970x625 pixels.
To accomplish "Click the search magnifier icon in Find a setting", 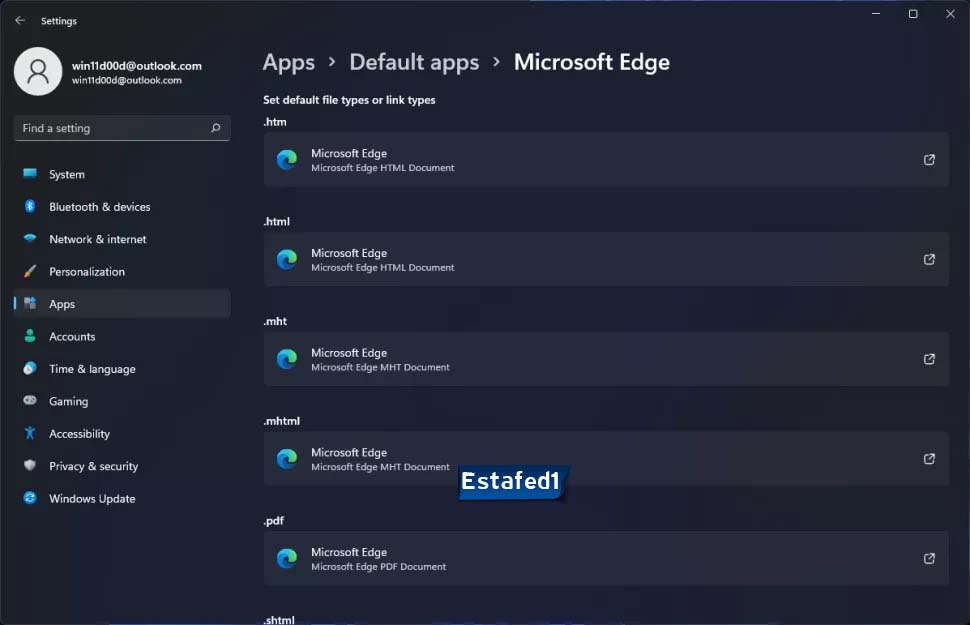I will pyautogui.click(x=215, y=128).
